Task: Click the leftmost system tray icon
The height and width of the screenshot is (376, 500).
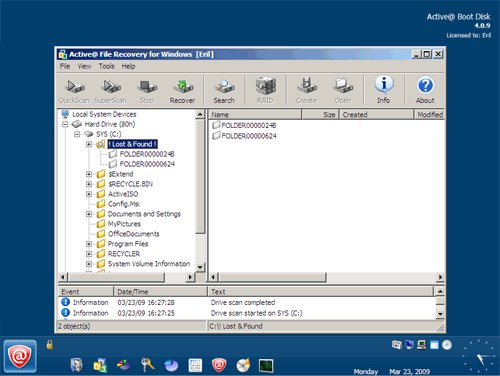Action: (397, 345)
